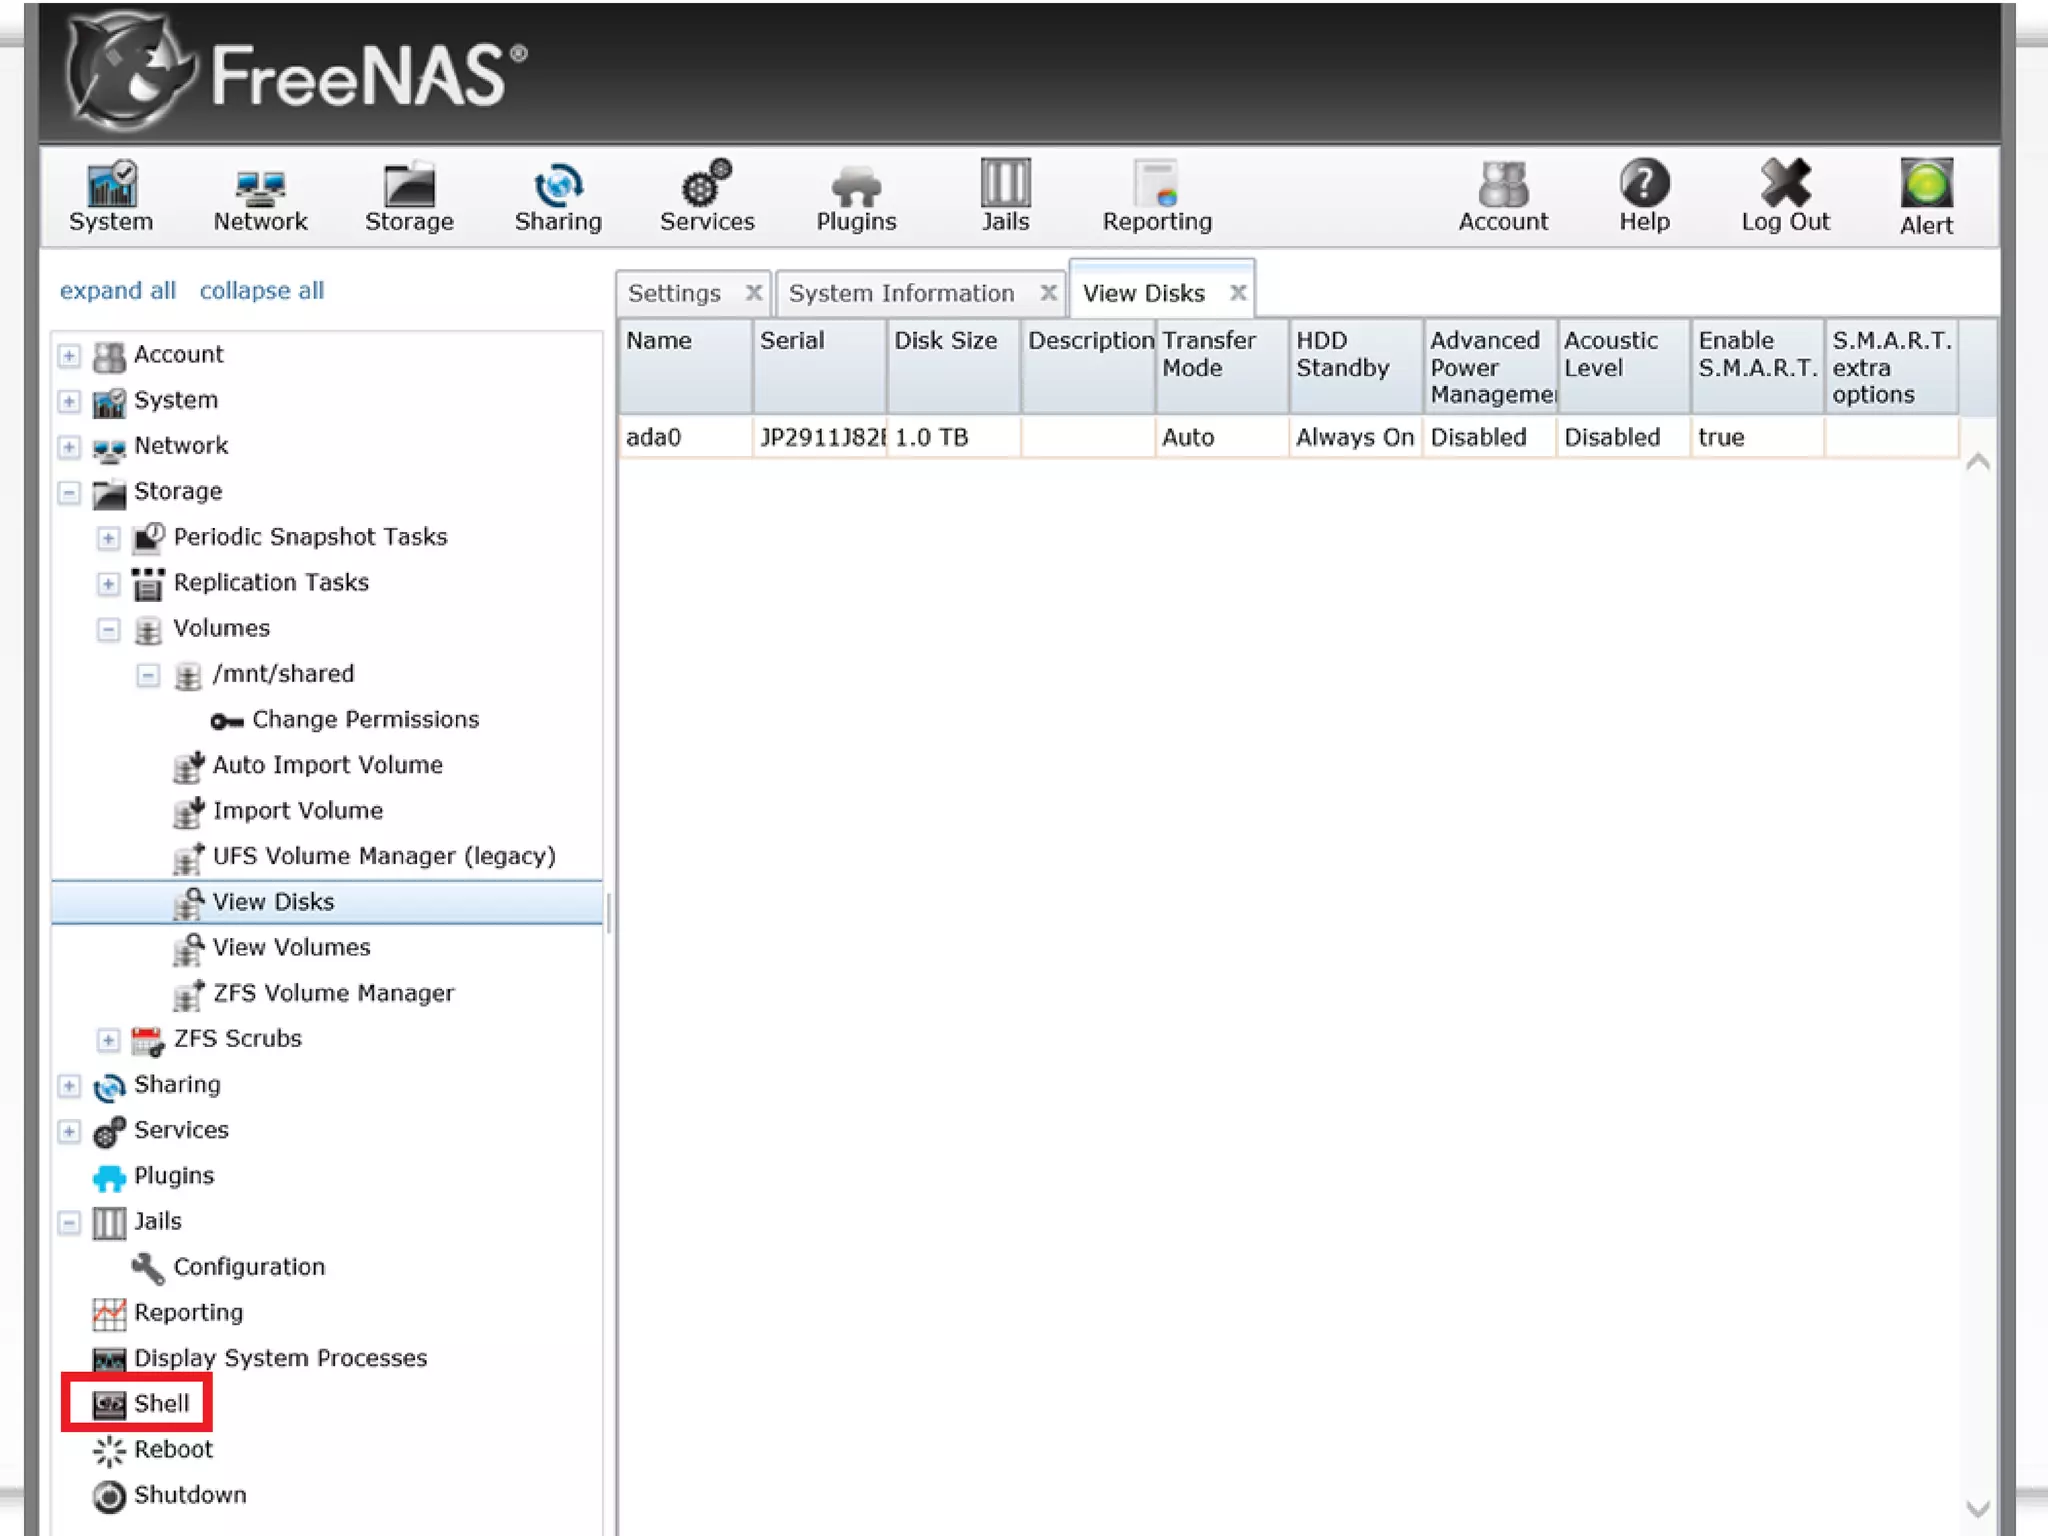Expand the ZFS Scrubs node
This screenshot has width=2048, height=1536.
tap(108, 1040)
